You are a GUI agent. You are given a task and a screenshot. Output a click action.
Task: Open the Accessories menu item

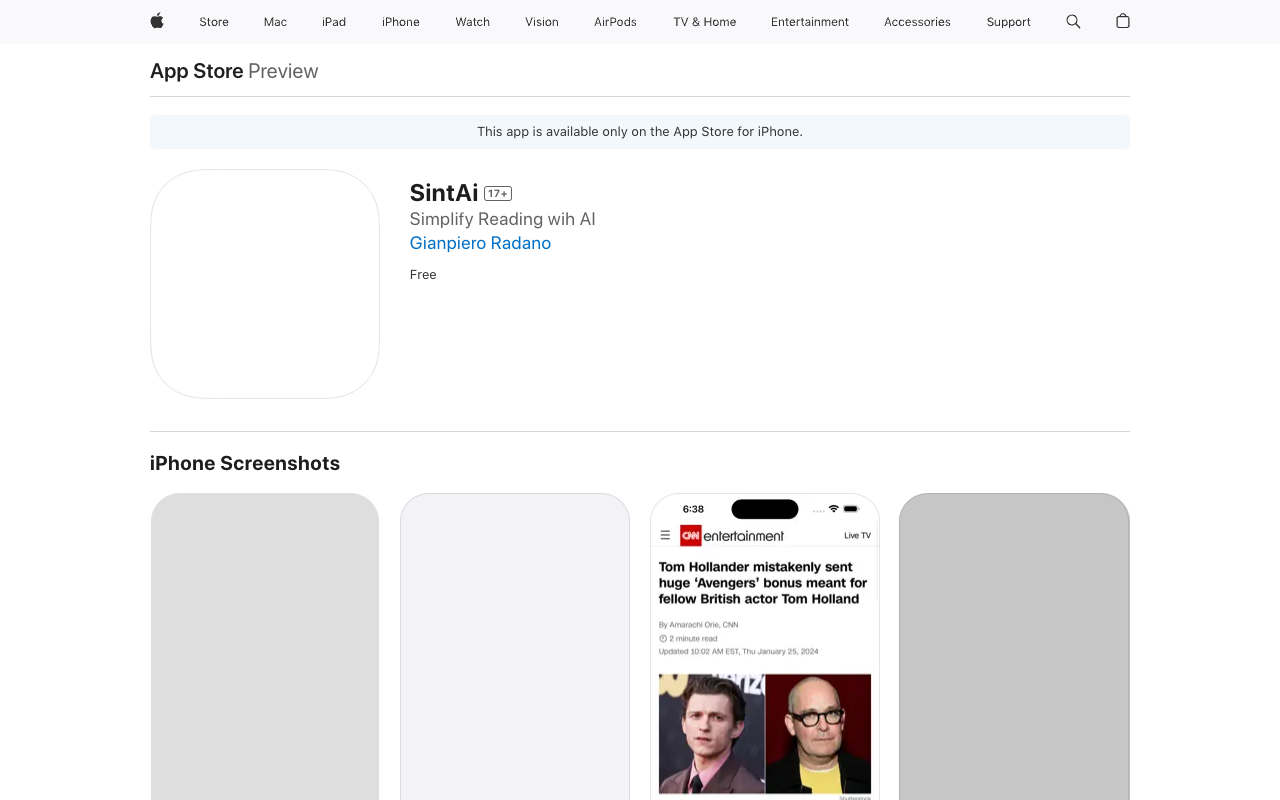pyautogui.click(x=917, y=22)
